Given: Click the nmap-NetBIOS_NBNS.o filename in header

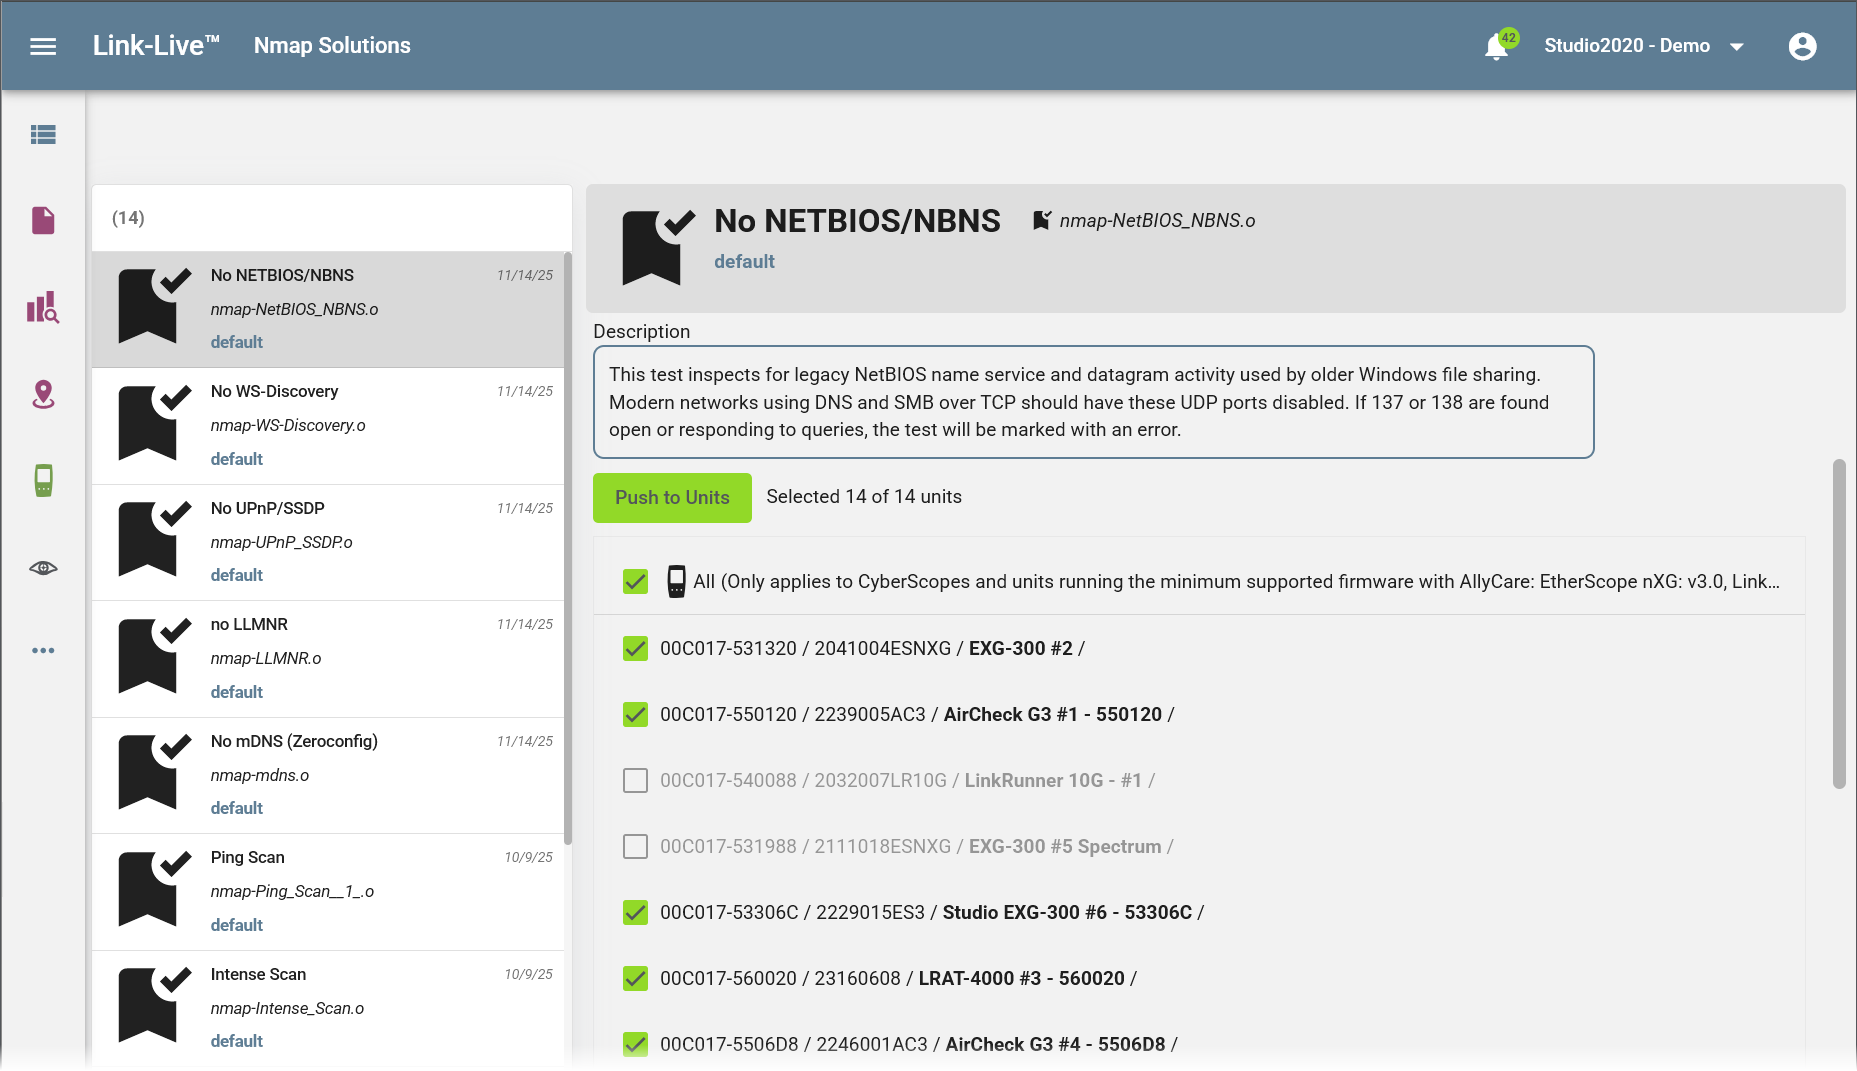Looking at the screenshot, I should [1157, 220].
